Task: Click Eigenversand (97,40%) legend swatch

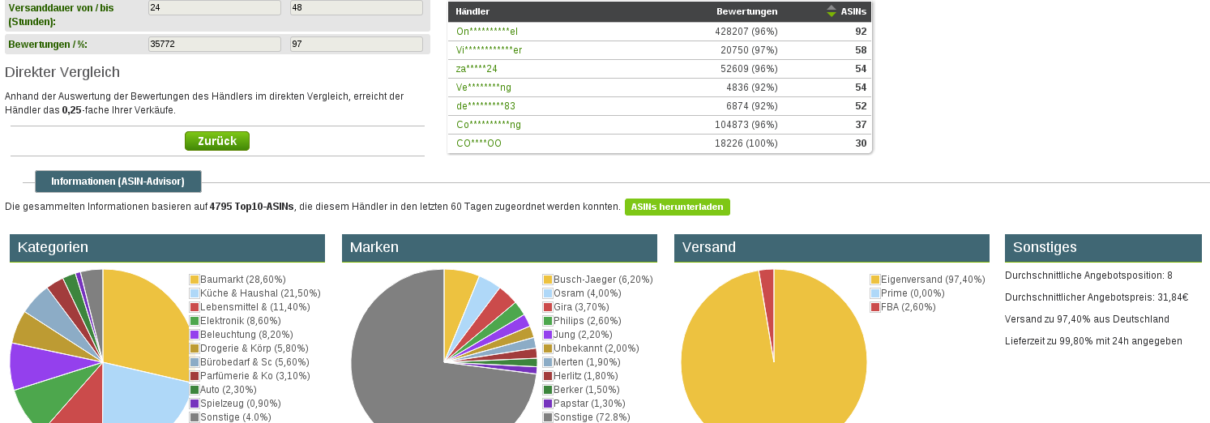Action: pyautogui.click(x=875, y=279)
